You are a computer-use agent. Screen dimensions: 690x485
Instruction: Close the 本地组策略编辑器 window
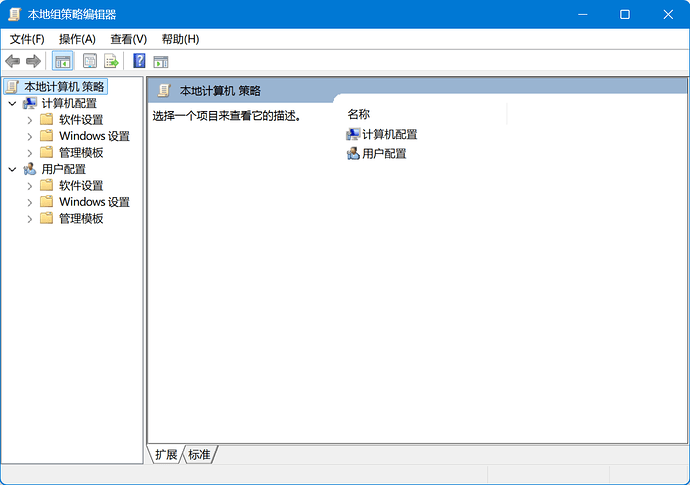(668, 15)
